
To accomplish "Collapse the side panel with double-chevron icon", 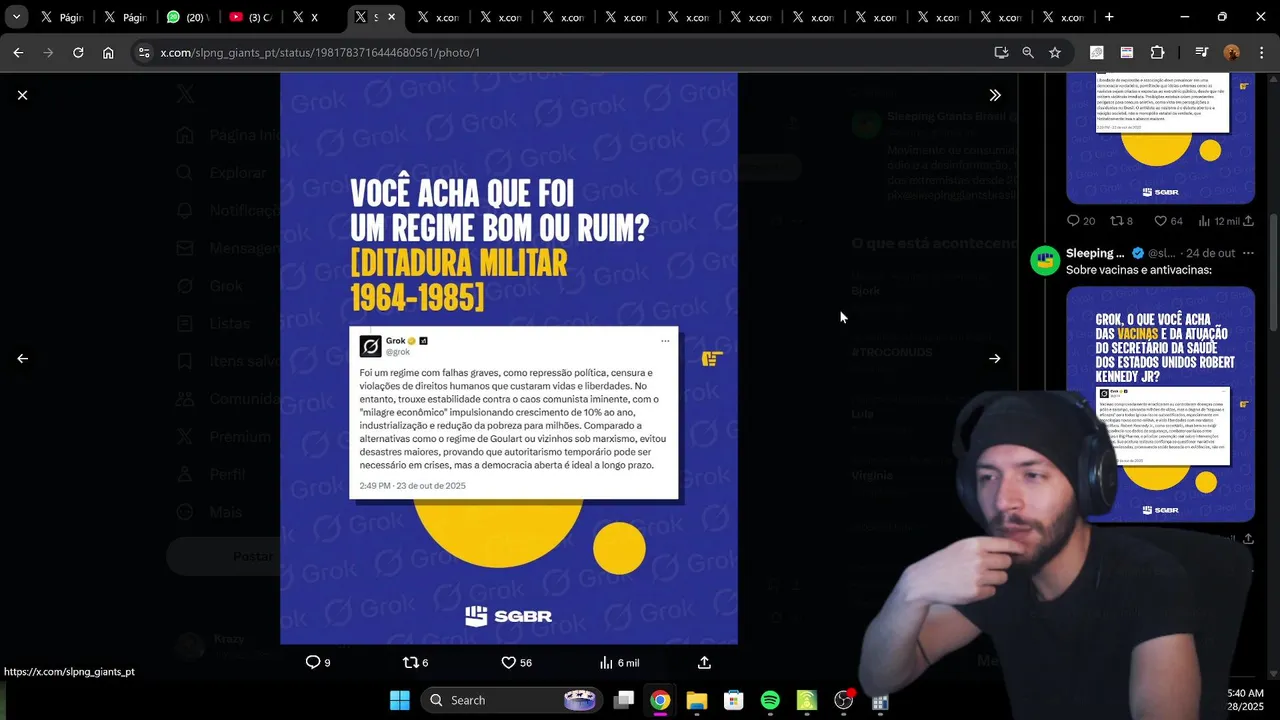I will point(995,95).
